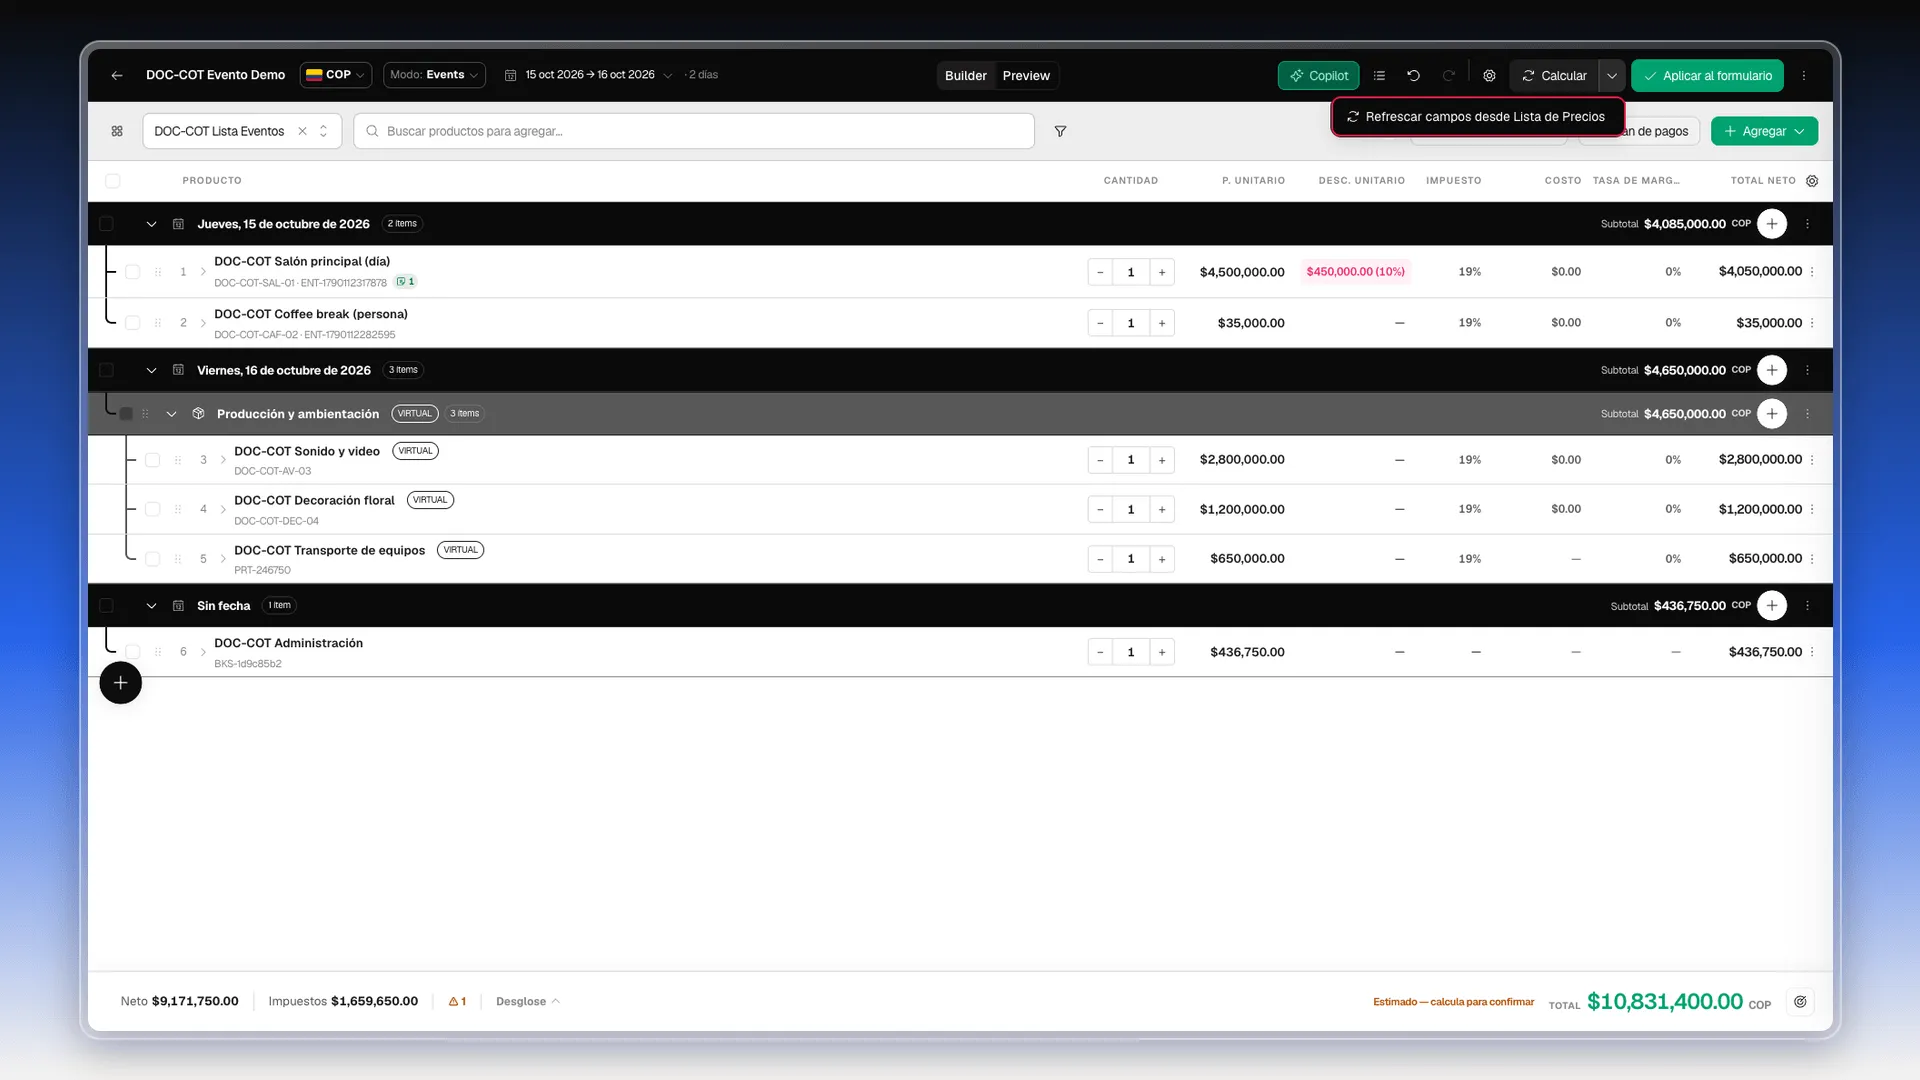
Task: Clear DOC-COT Lista Eventos with the X icon
Action: click(302, 131)
